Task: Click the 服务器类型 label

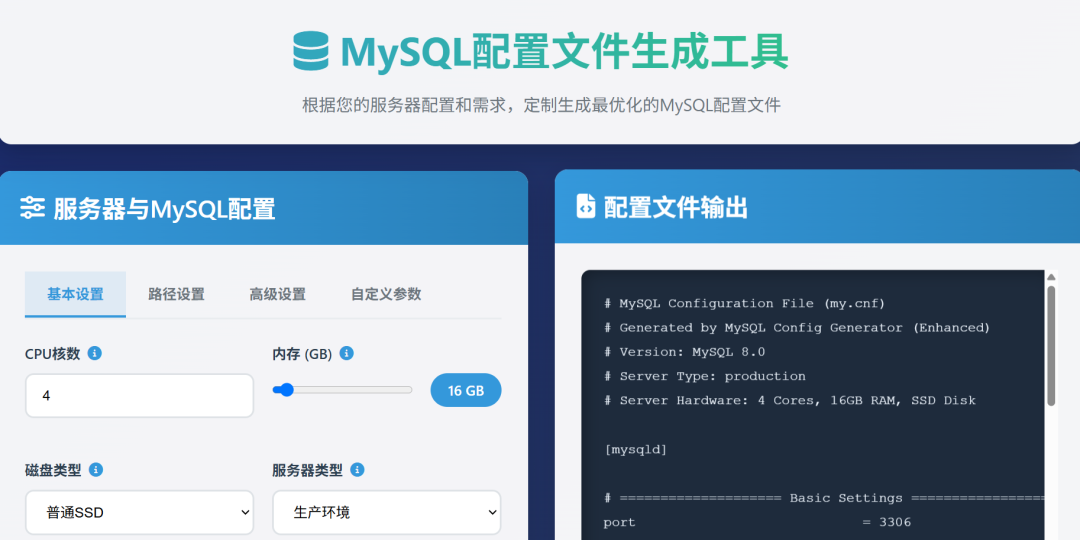Action: [308, 470]
